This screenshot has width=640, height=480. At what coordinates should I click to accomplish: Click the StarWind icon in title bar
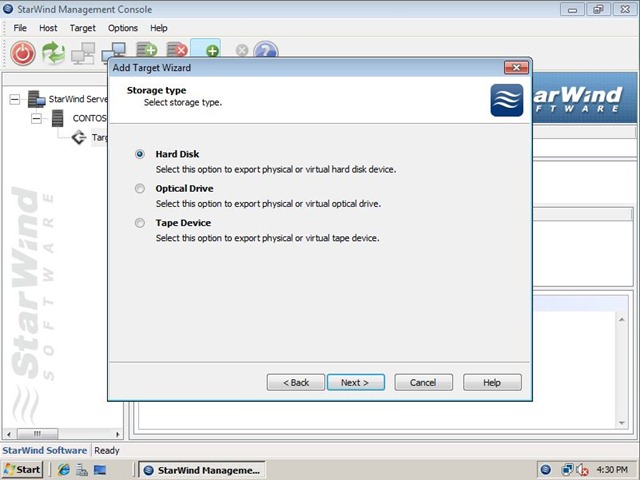point(8,9)
